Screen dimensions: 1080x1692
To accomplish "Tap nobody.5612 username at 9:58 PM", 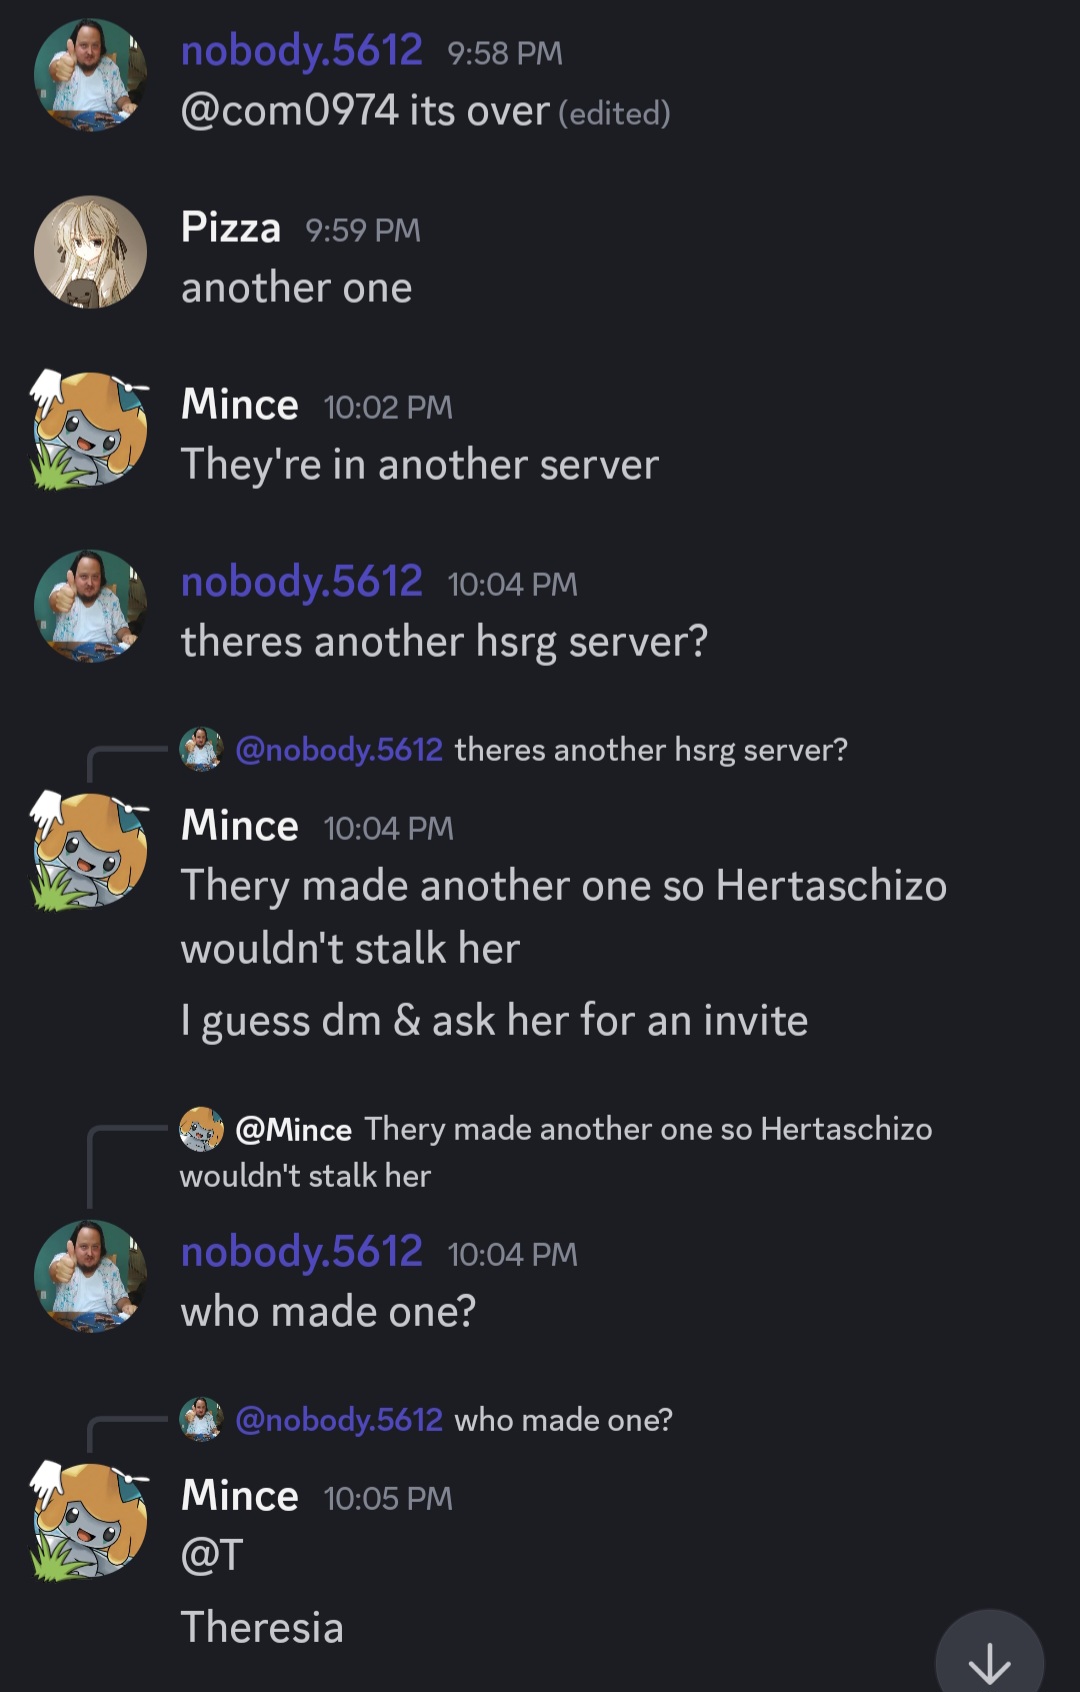I will pos(302,51).
